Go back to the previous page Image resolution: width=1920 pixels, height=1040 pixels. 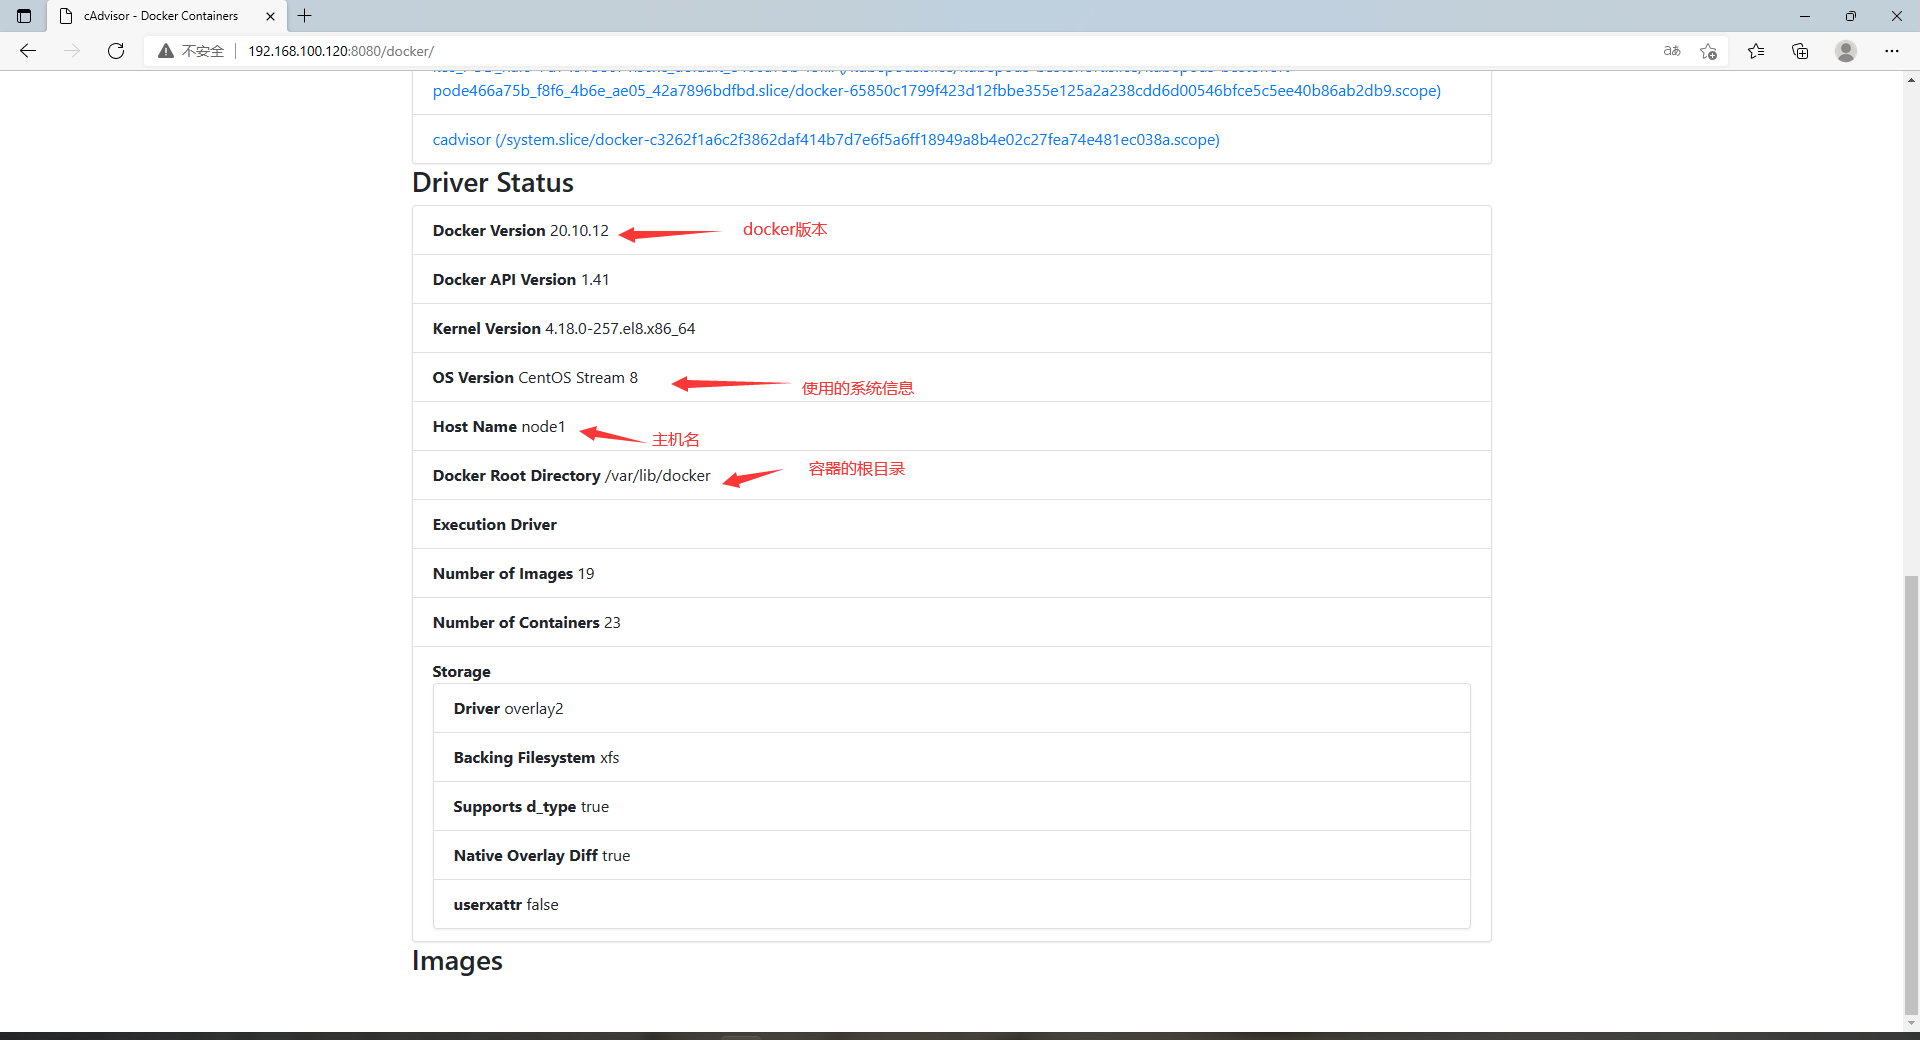pyautogui.click(x=28, y=51)
